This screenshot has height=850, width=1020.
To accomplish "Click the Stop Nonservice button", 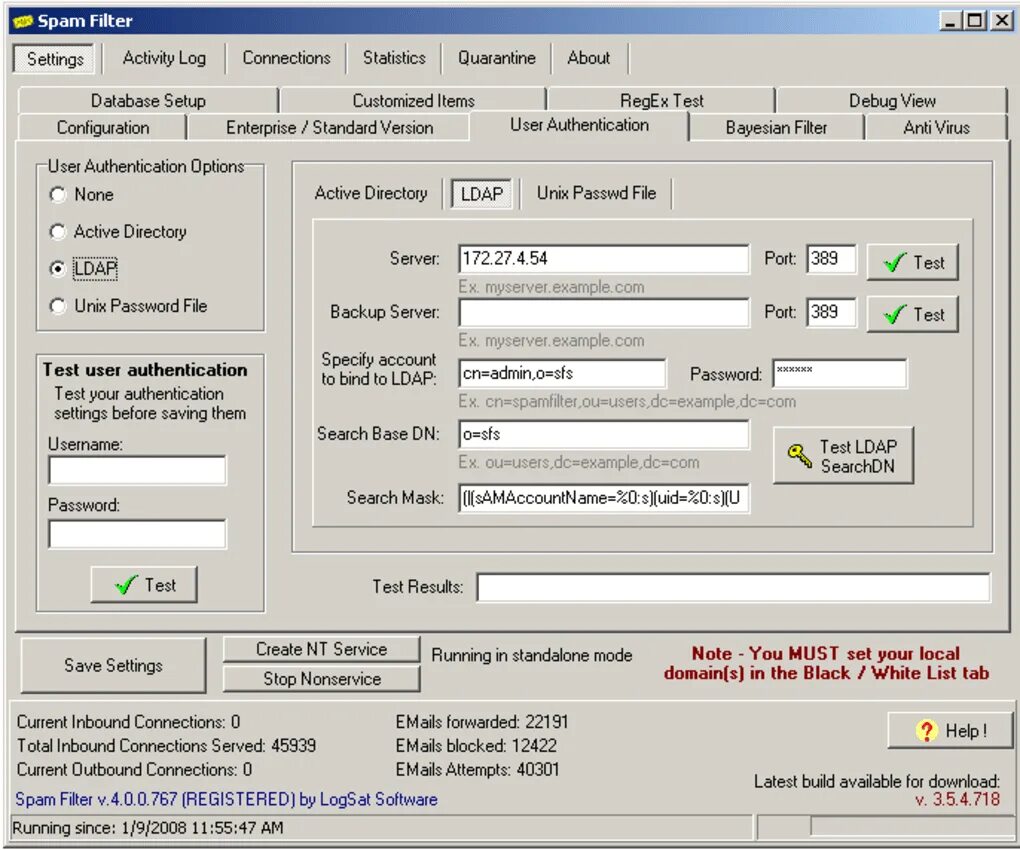I will click(321, 679).
